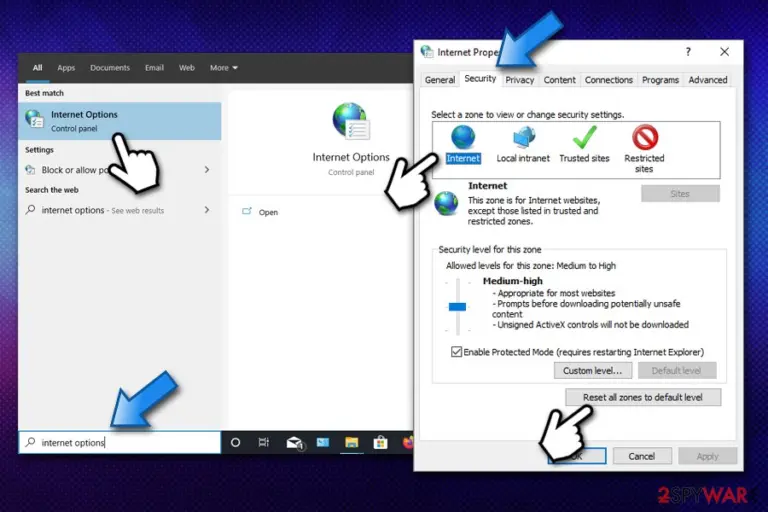768x512 pixels.
Task: Switch to the Programs tab
Action: [660, 80]
